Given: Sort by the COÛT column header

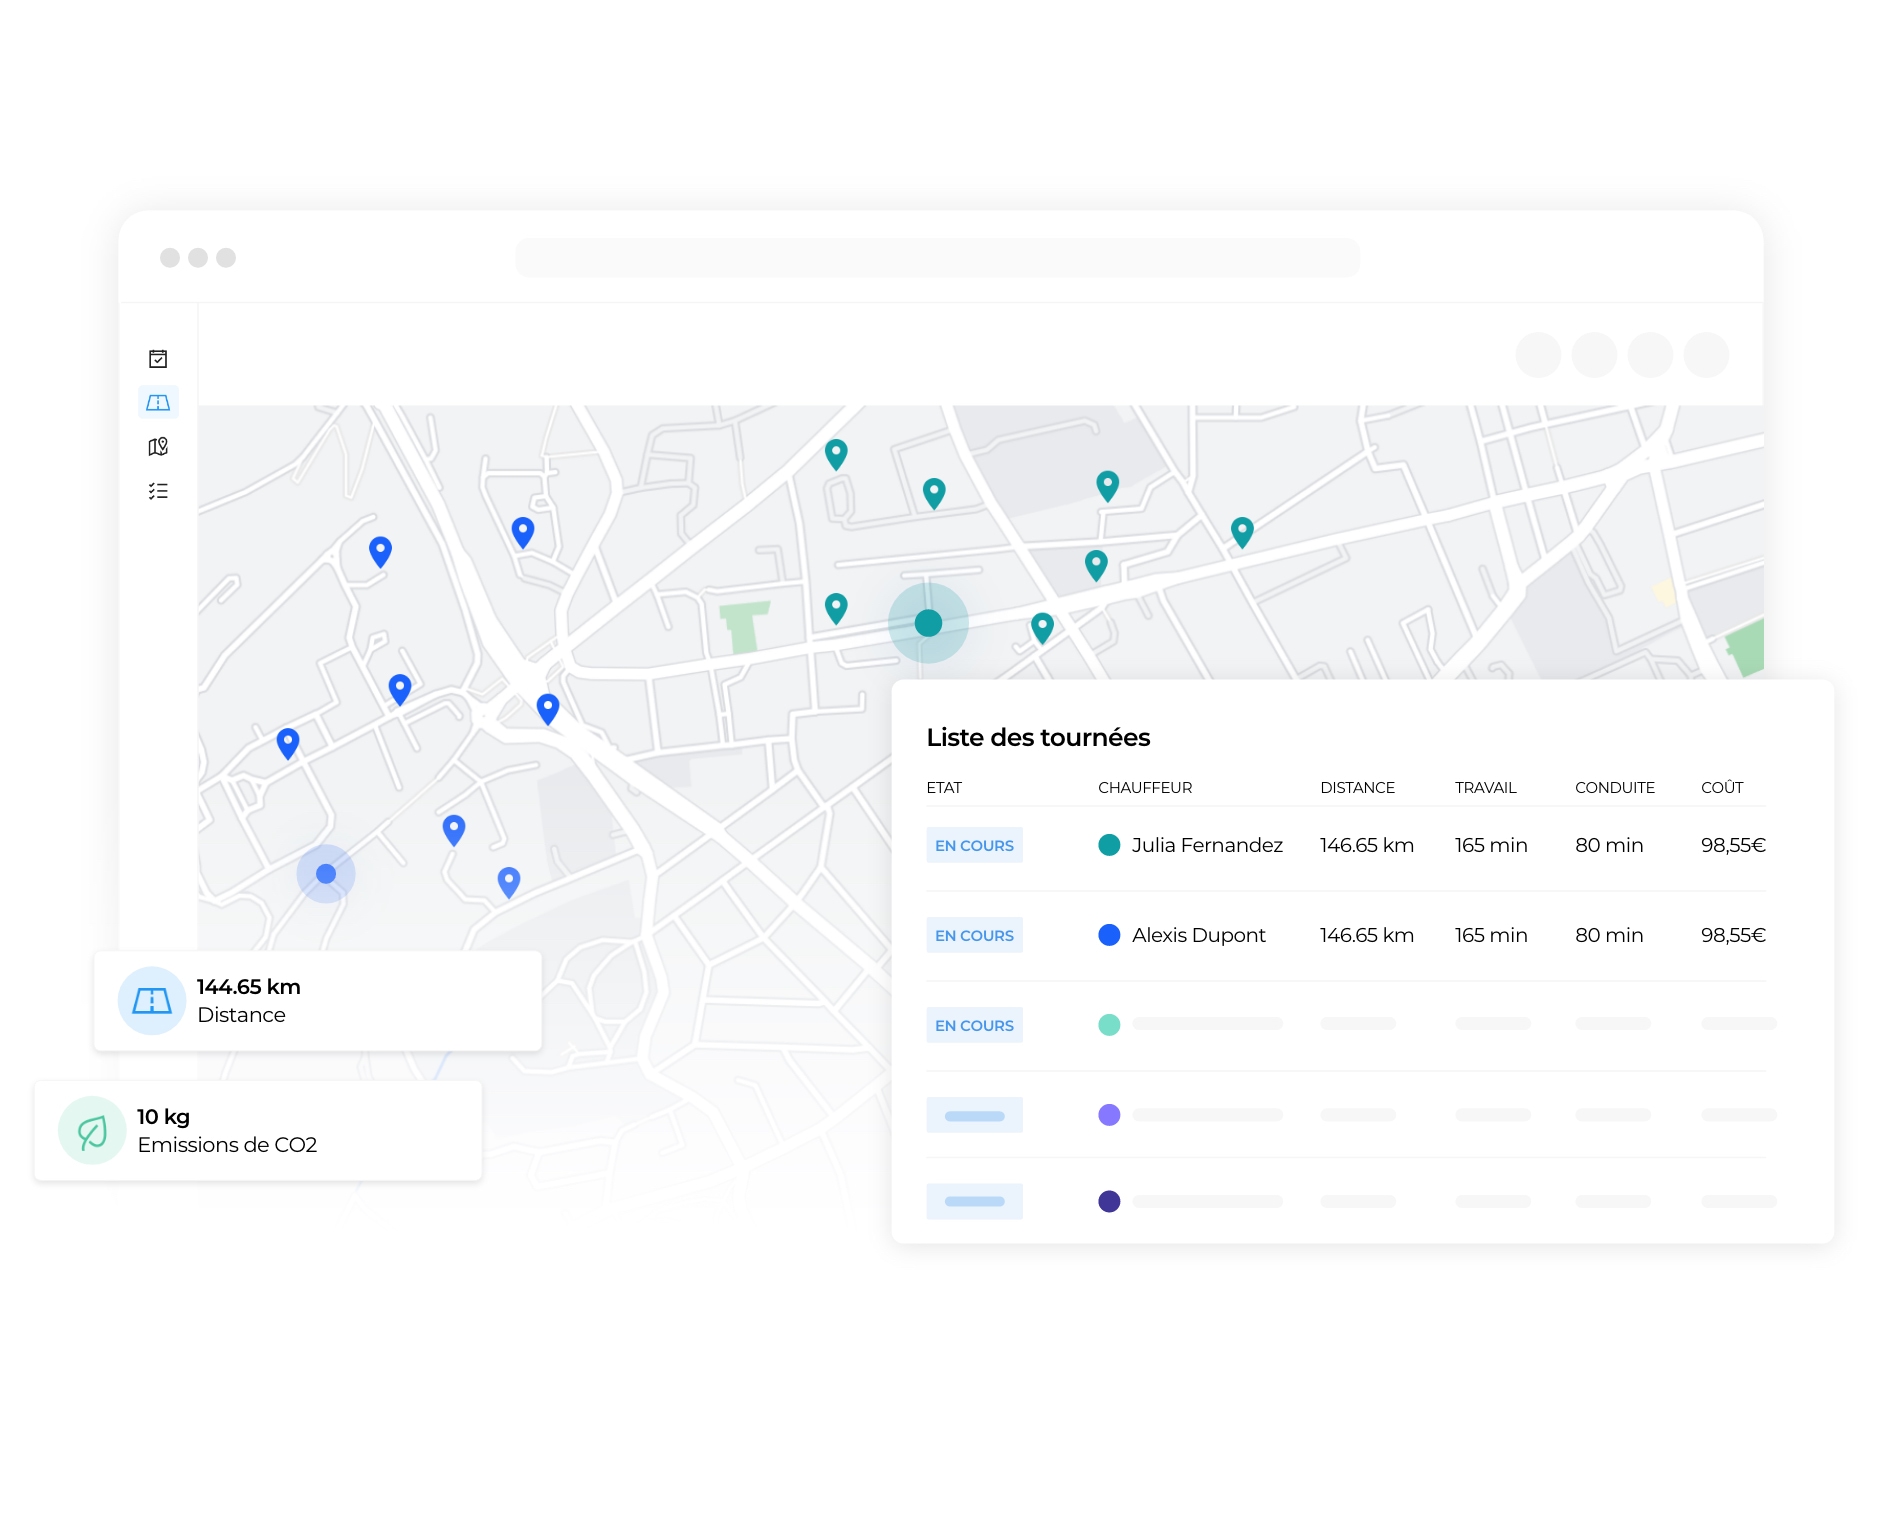Looking at the screenshot, I should (x=1722, y=787).
